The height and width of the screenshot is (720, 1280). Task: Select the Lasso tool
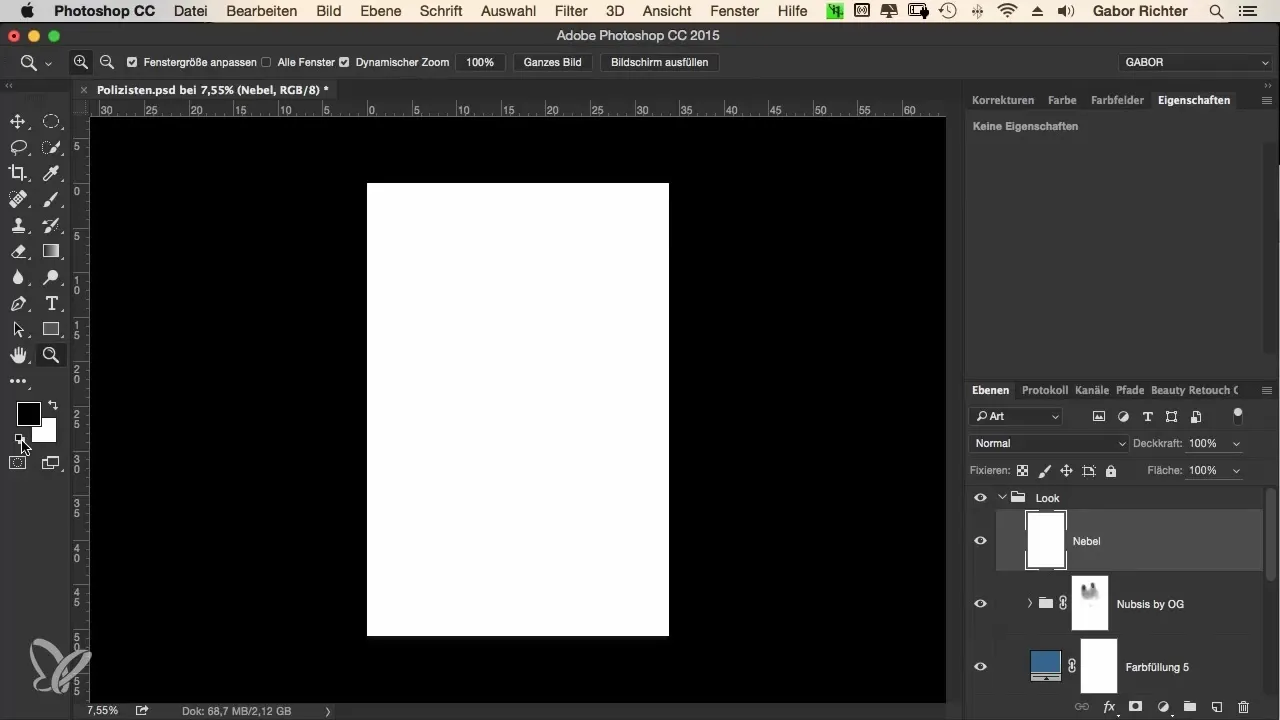point(18,148)
